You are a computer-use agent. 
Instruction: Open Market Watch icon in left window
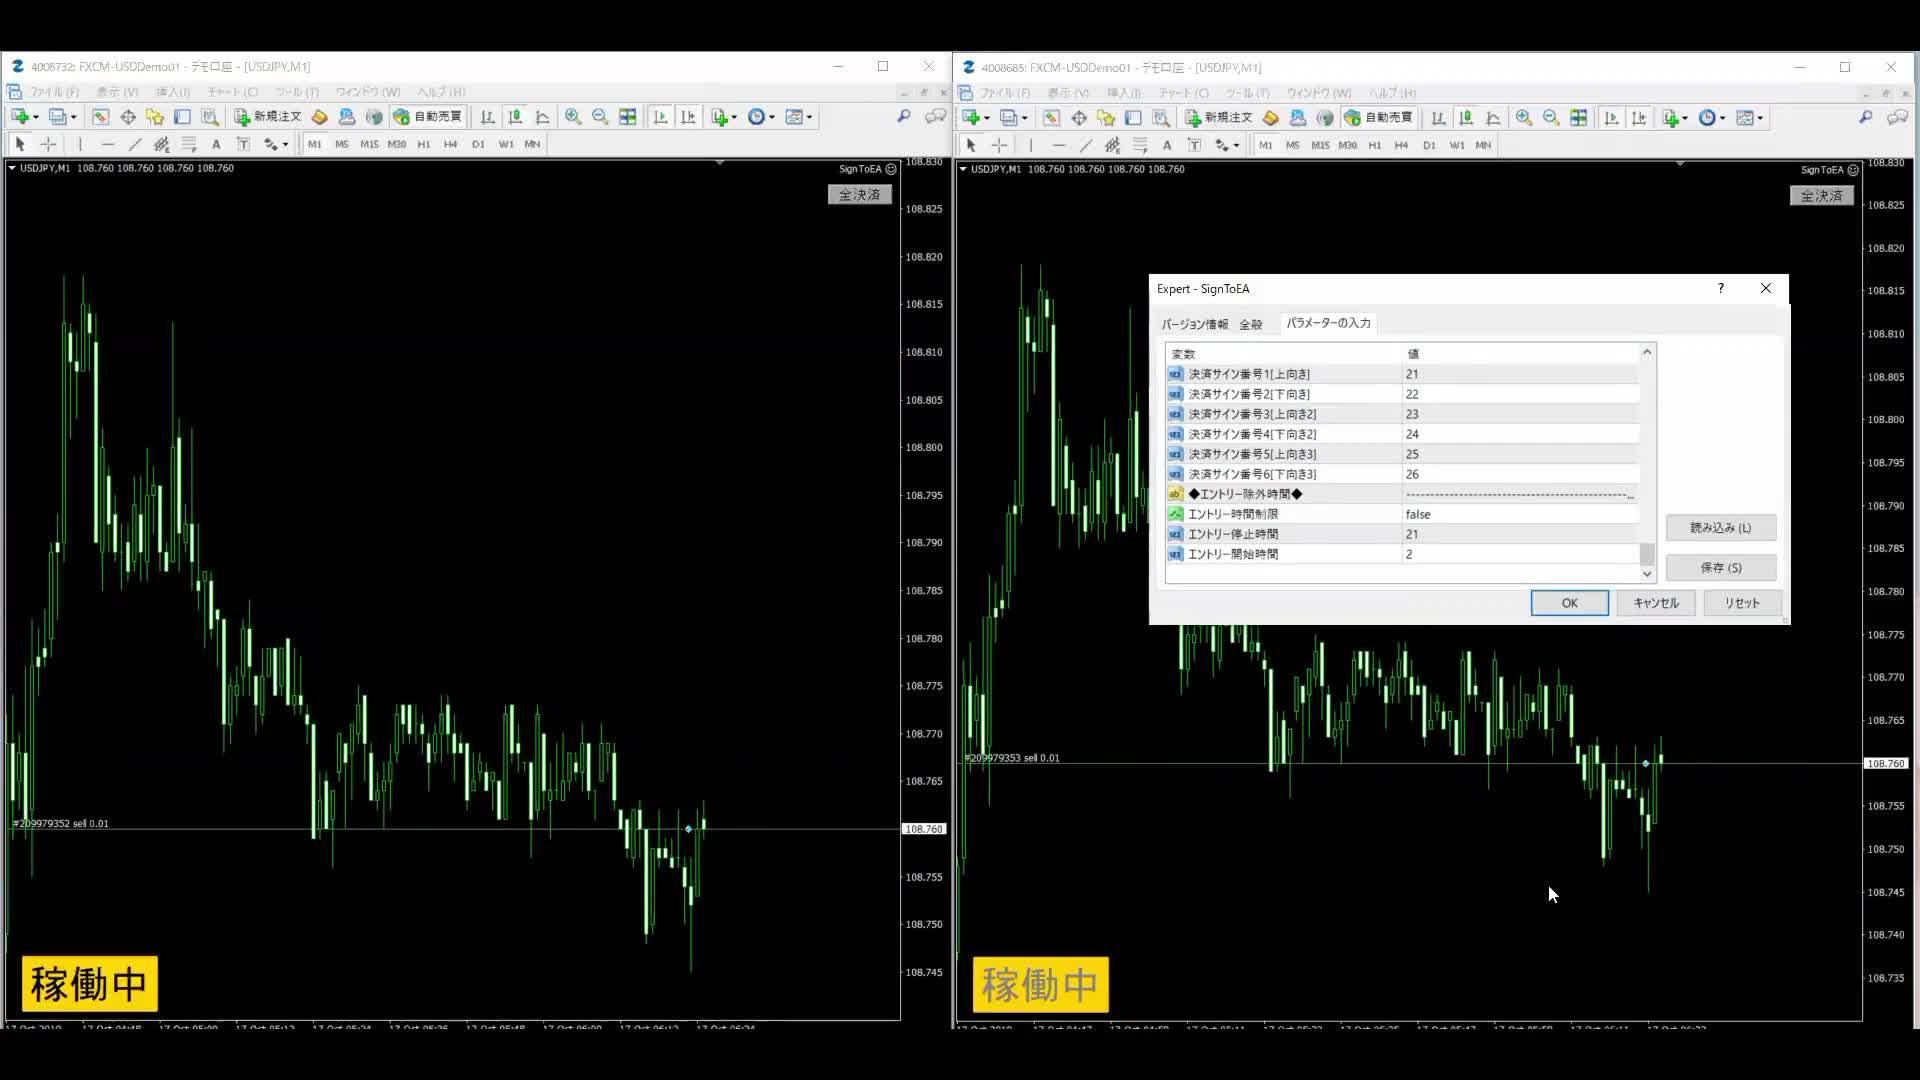tap(101, 117)
